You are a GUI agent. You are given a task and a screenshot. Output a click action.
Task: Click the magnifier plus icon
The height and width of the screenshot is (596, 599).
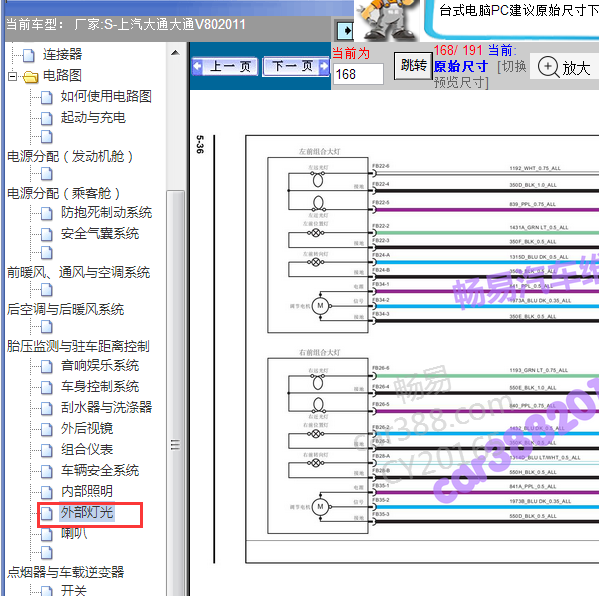tap(549, 66)
